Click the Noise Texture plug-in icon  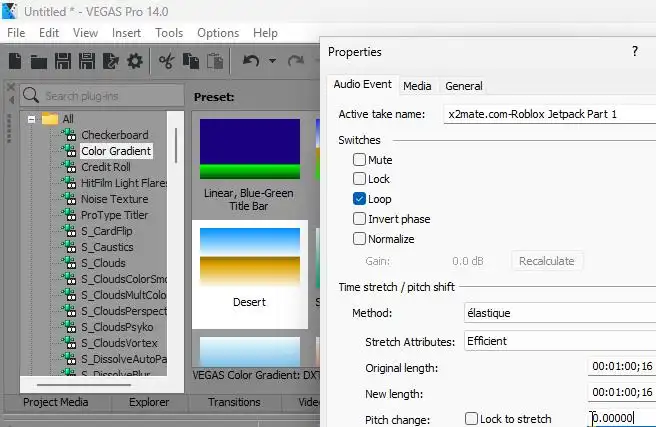[69, 199]
